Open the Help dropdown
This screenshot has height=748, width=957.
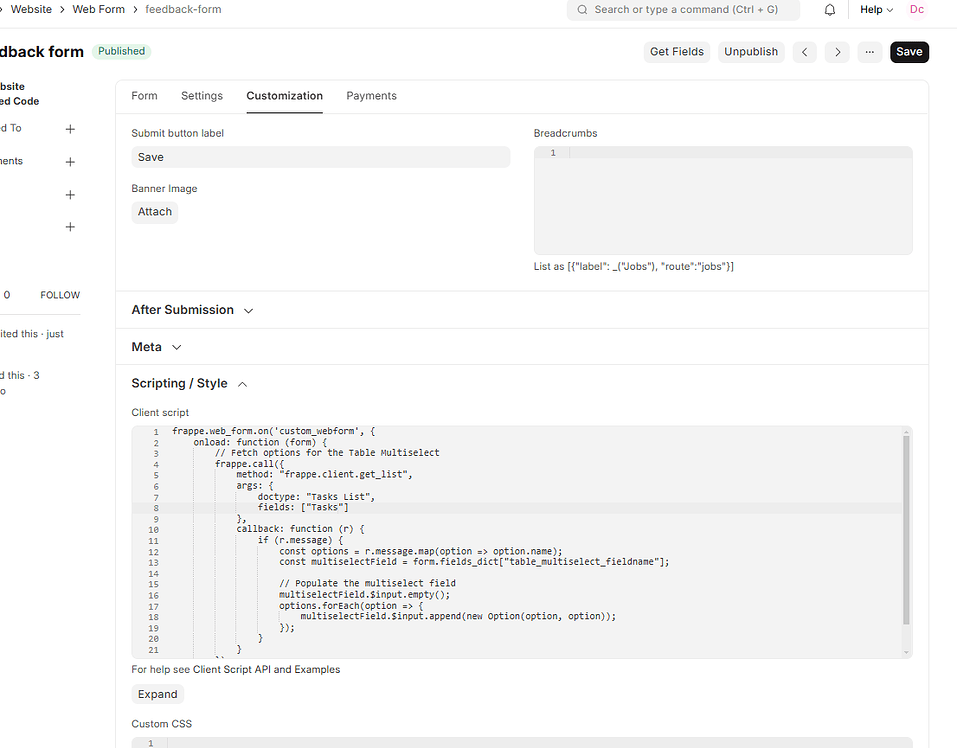pyautogui.click(x=876, y=10)
